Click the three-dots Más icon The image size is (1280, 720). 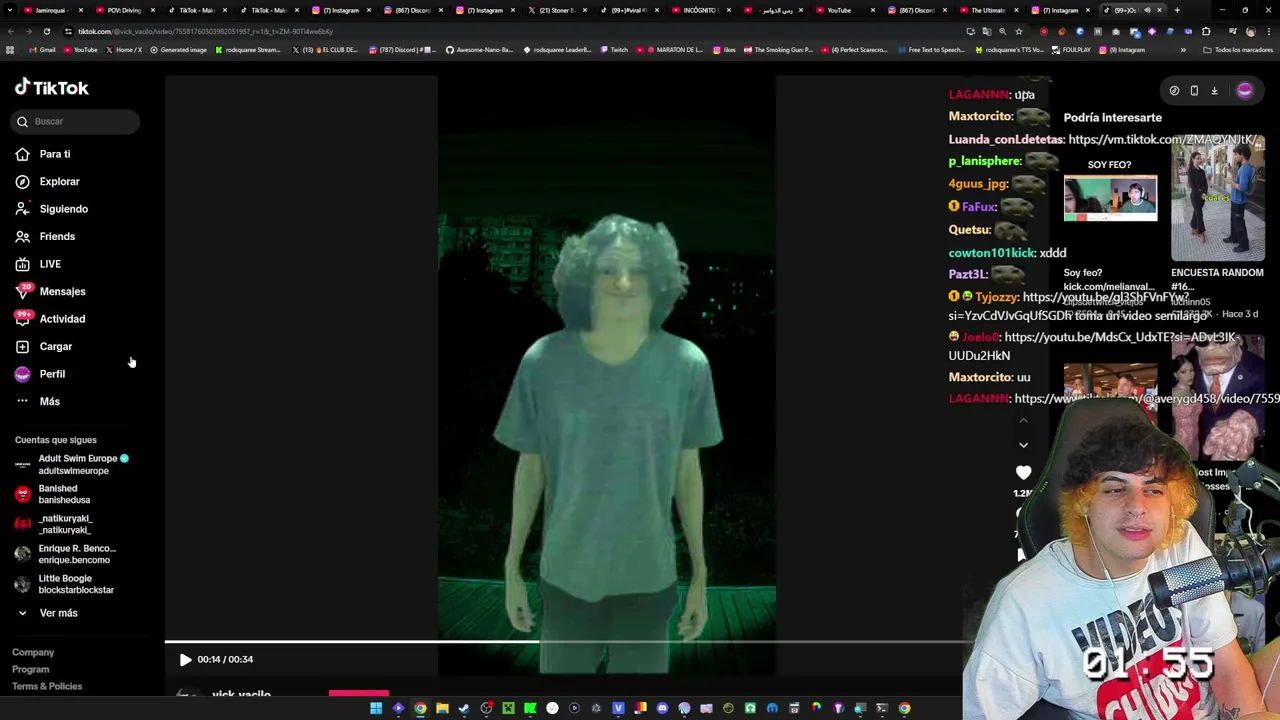[22, 402]
